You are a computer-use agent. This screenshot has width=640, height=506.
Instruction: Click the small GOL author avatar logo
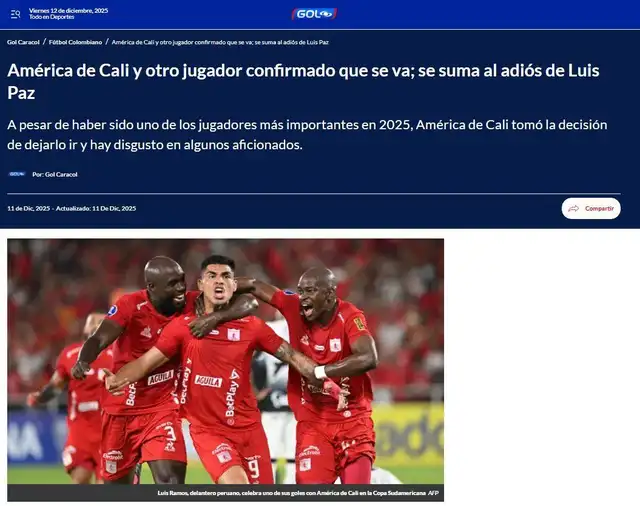[x=17, y=174]
